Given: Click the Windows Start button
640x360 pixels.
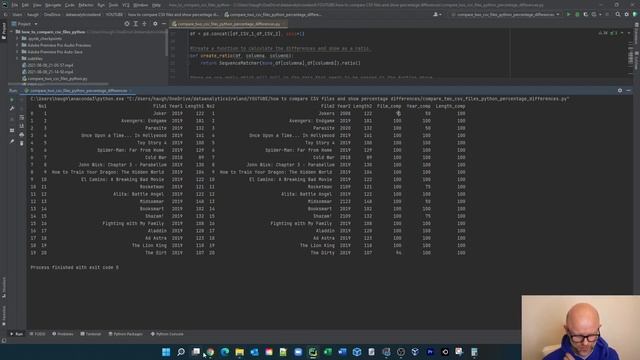Looking at the screenshot, I should 166,352.
